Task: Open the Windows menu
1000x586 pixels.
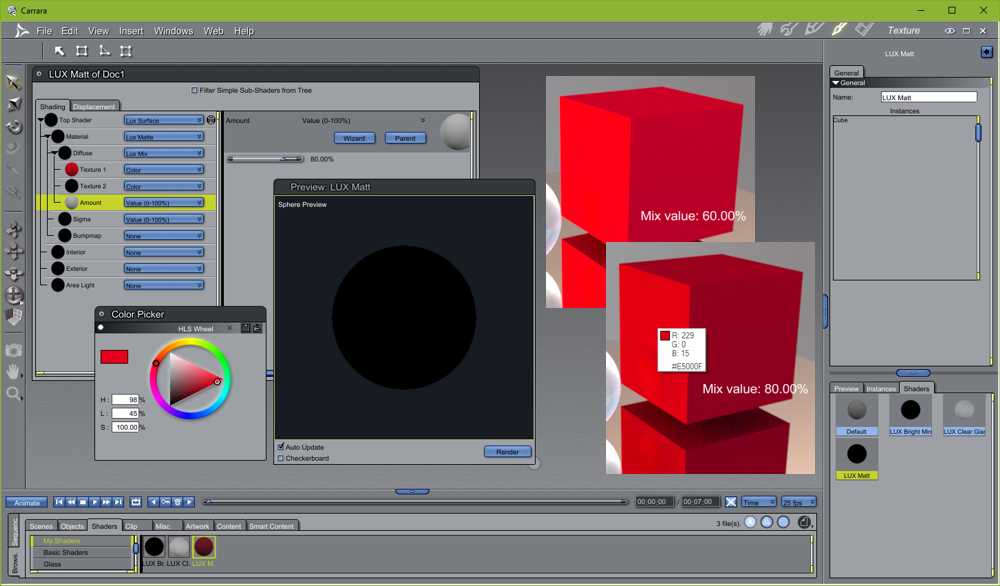Action: point(173,31)
